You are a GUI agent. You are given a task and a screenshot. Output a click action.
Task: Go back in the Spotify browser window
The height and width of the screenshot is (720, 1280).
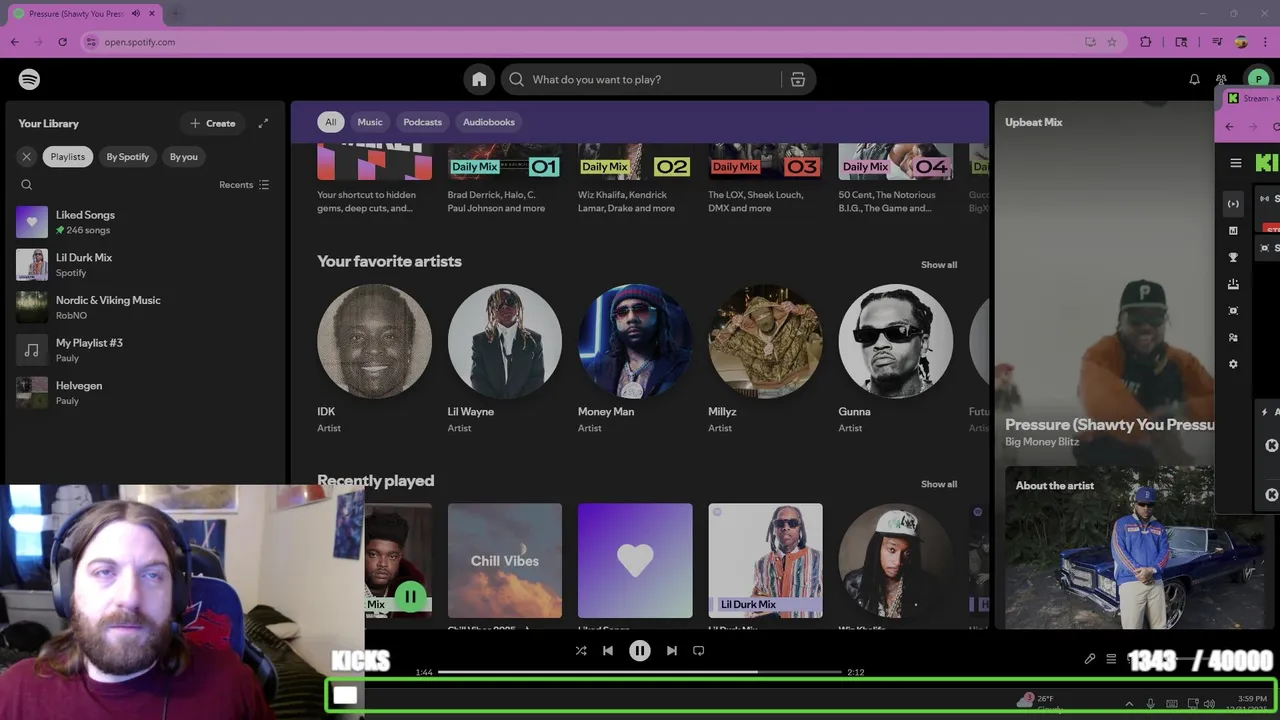(14, 42)
